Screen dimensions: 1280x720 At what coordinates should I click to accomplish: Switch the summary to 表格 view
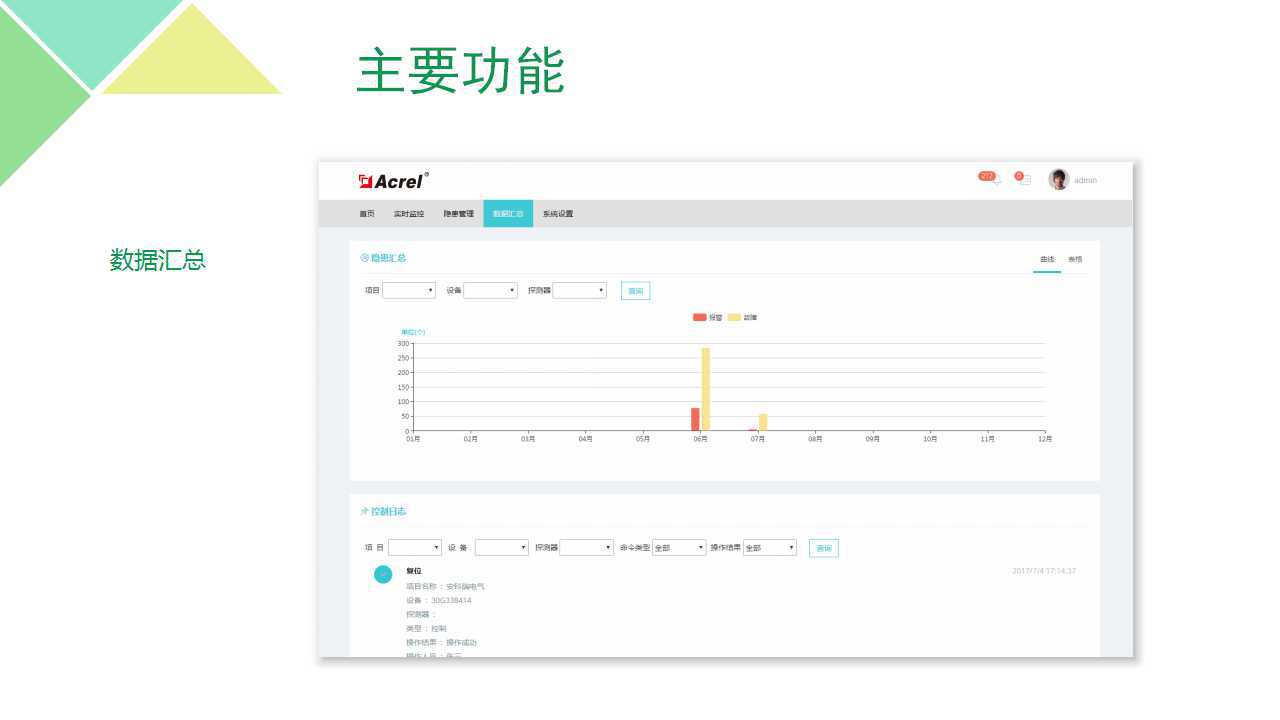[1075, 260]
